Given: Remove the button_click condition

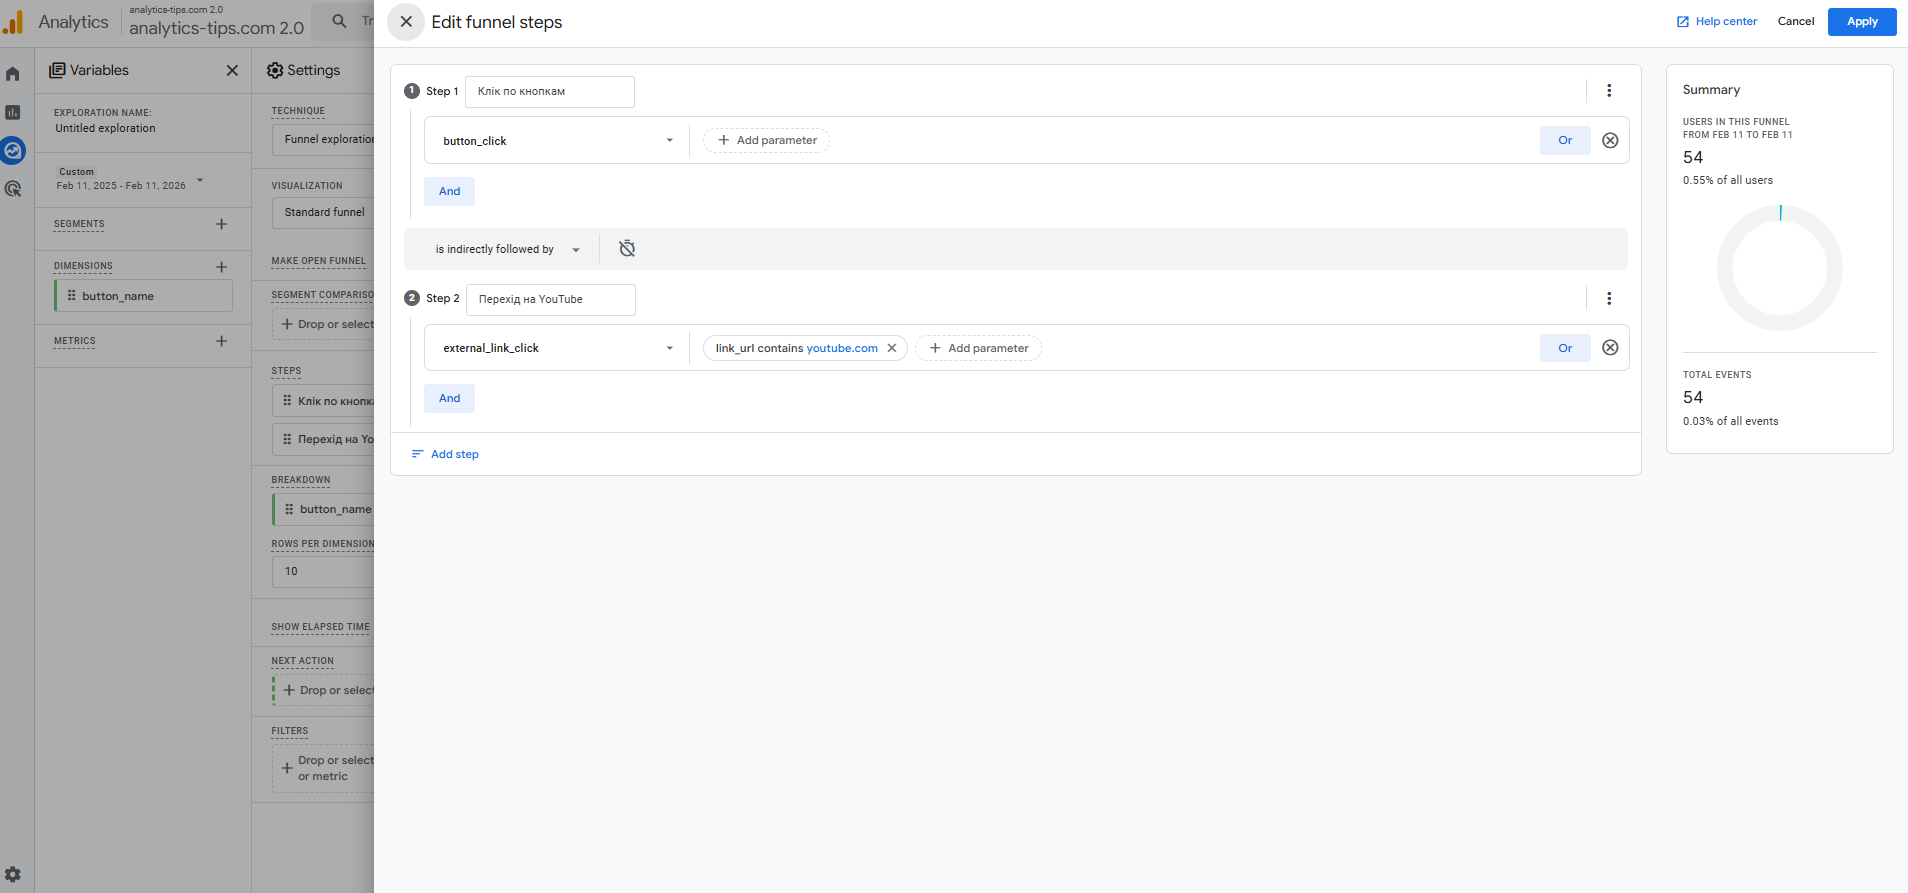Looking at the screenshot, I should coord(1610,141).
